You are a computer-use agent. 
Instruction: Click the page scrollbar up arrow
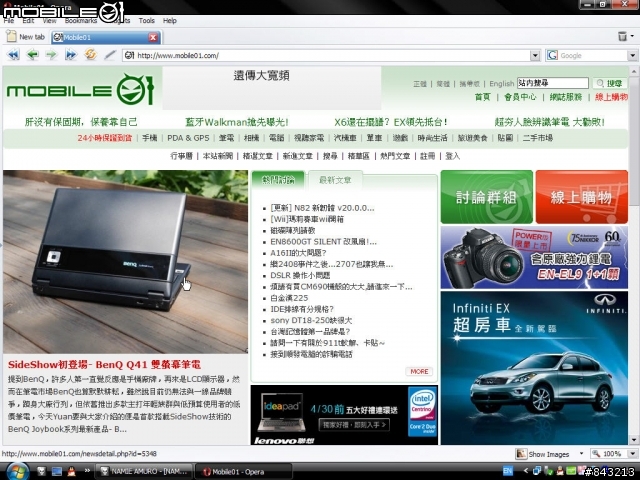pyautogui.click(x=633, y=72)
